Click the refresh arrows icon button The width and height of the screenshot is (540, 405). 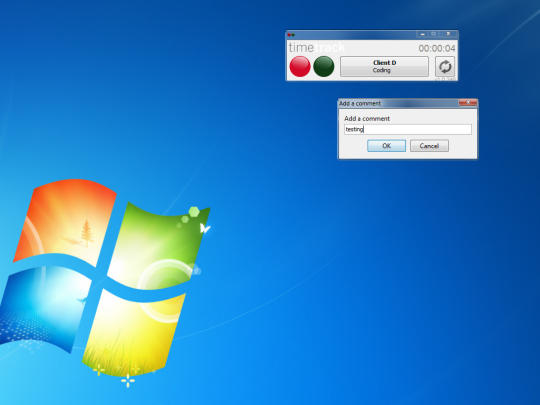[445, 66]
